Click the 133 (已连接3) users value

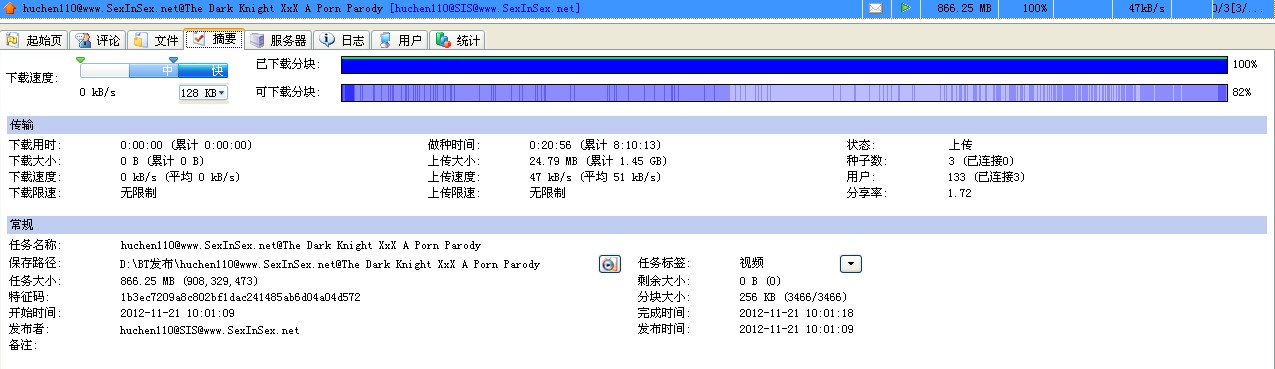(986, 177)
